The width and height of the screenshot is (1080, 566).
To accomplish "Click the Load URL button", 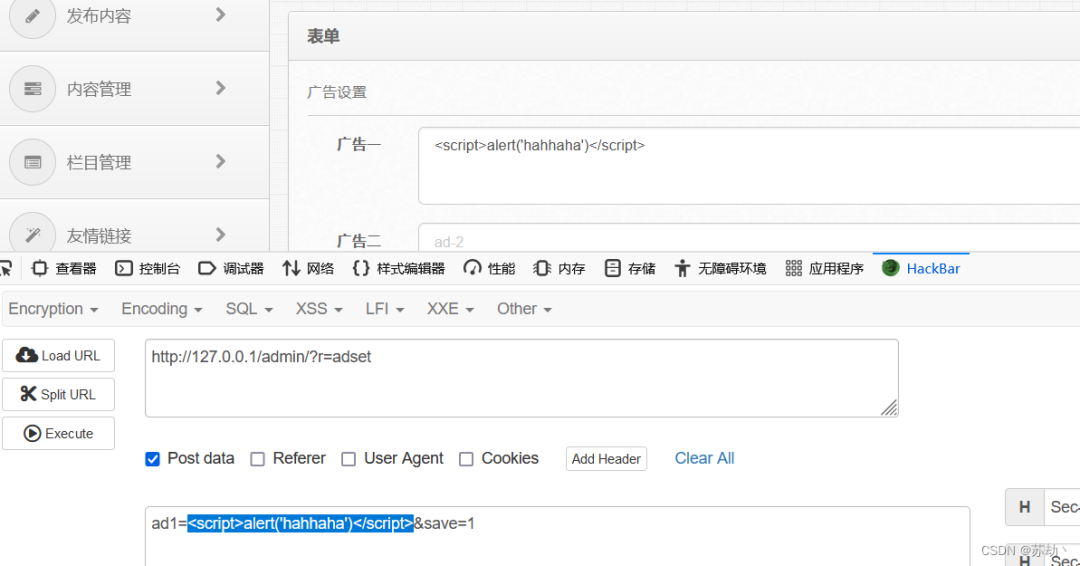I will point(59,355).
